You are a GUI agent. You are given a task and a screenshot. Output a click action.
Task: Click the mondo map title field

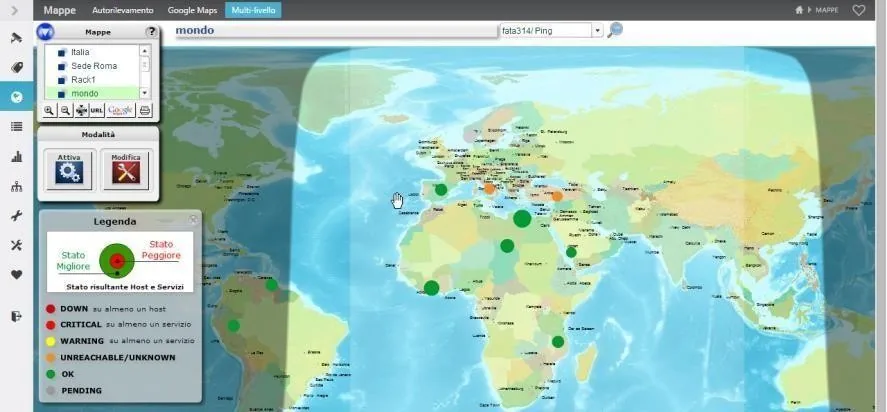point(336,31)
